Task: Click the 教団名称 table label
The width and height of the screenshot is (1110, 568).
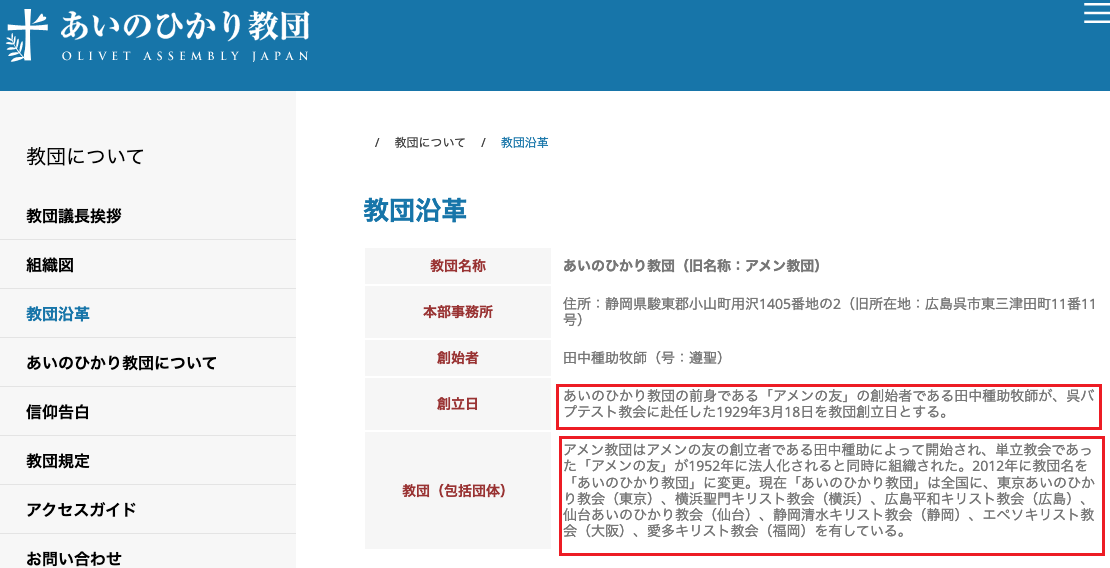Action: click(x=457, y=266)
